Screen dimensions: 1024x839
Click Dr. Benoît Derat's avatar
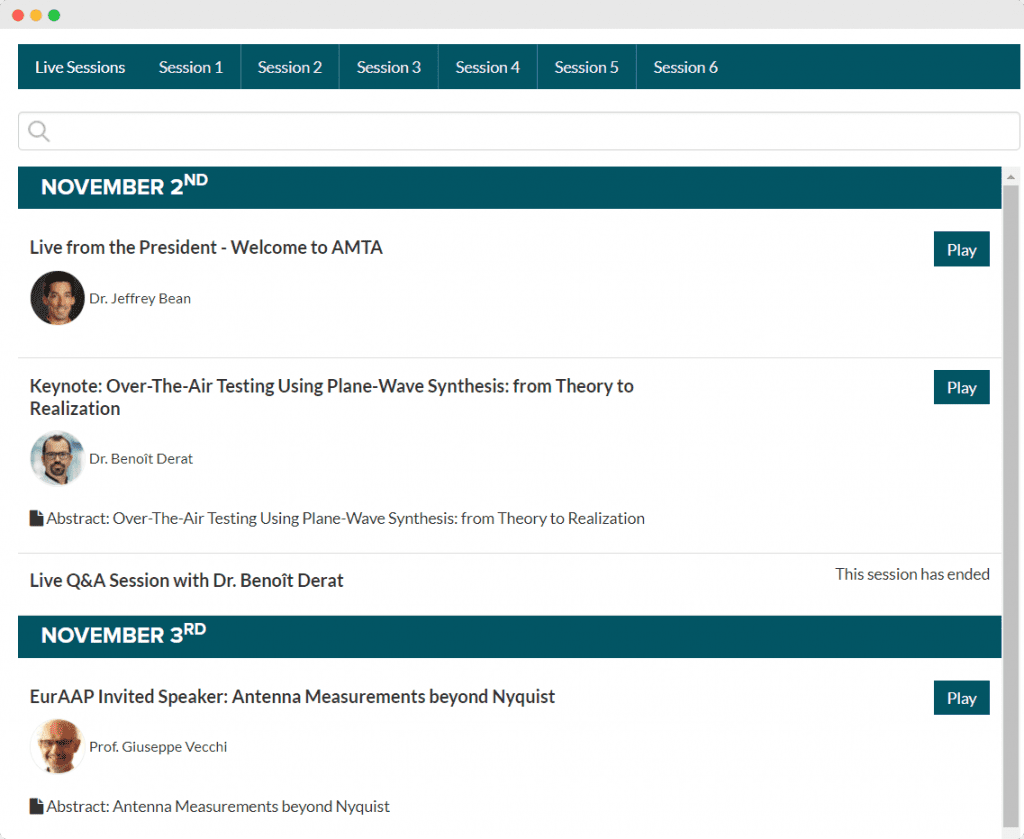pos(57,458)
